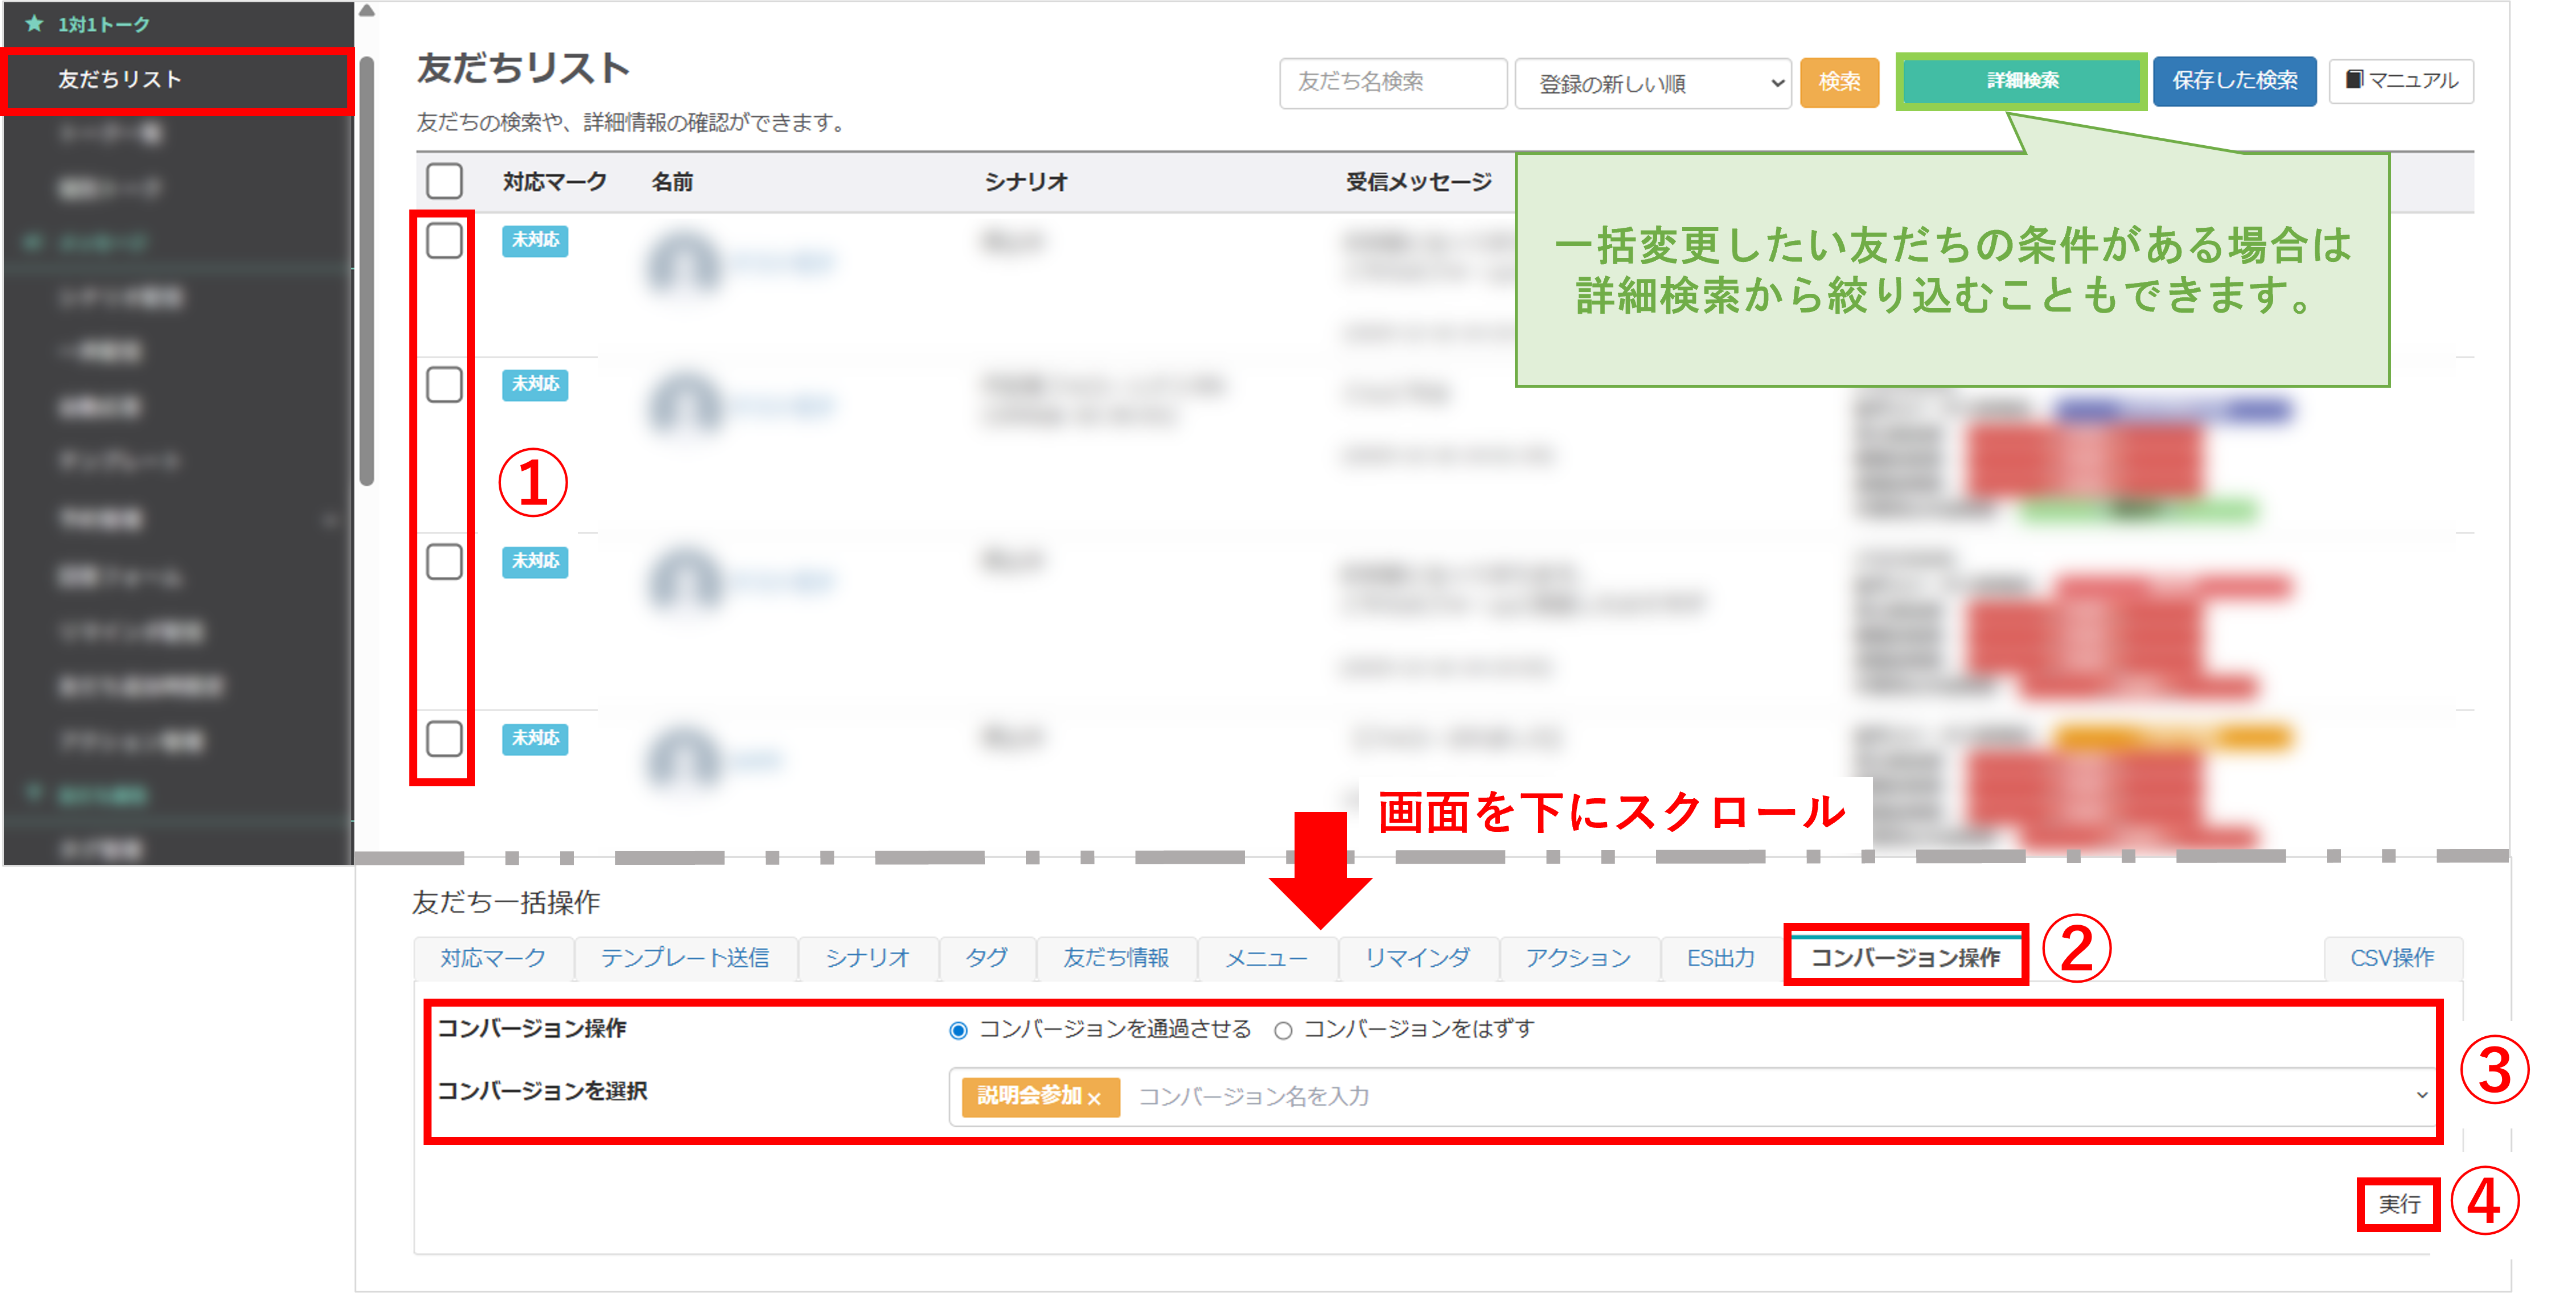Open the 登録の新しい順 sort dropdown
Image resolution: width=2576 pixels, height=1293 pixels.
(1652, 83)
